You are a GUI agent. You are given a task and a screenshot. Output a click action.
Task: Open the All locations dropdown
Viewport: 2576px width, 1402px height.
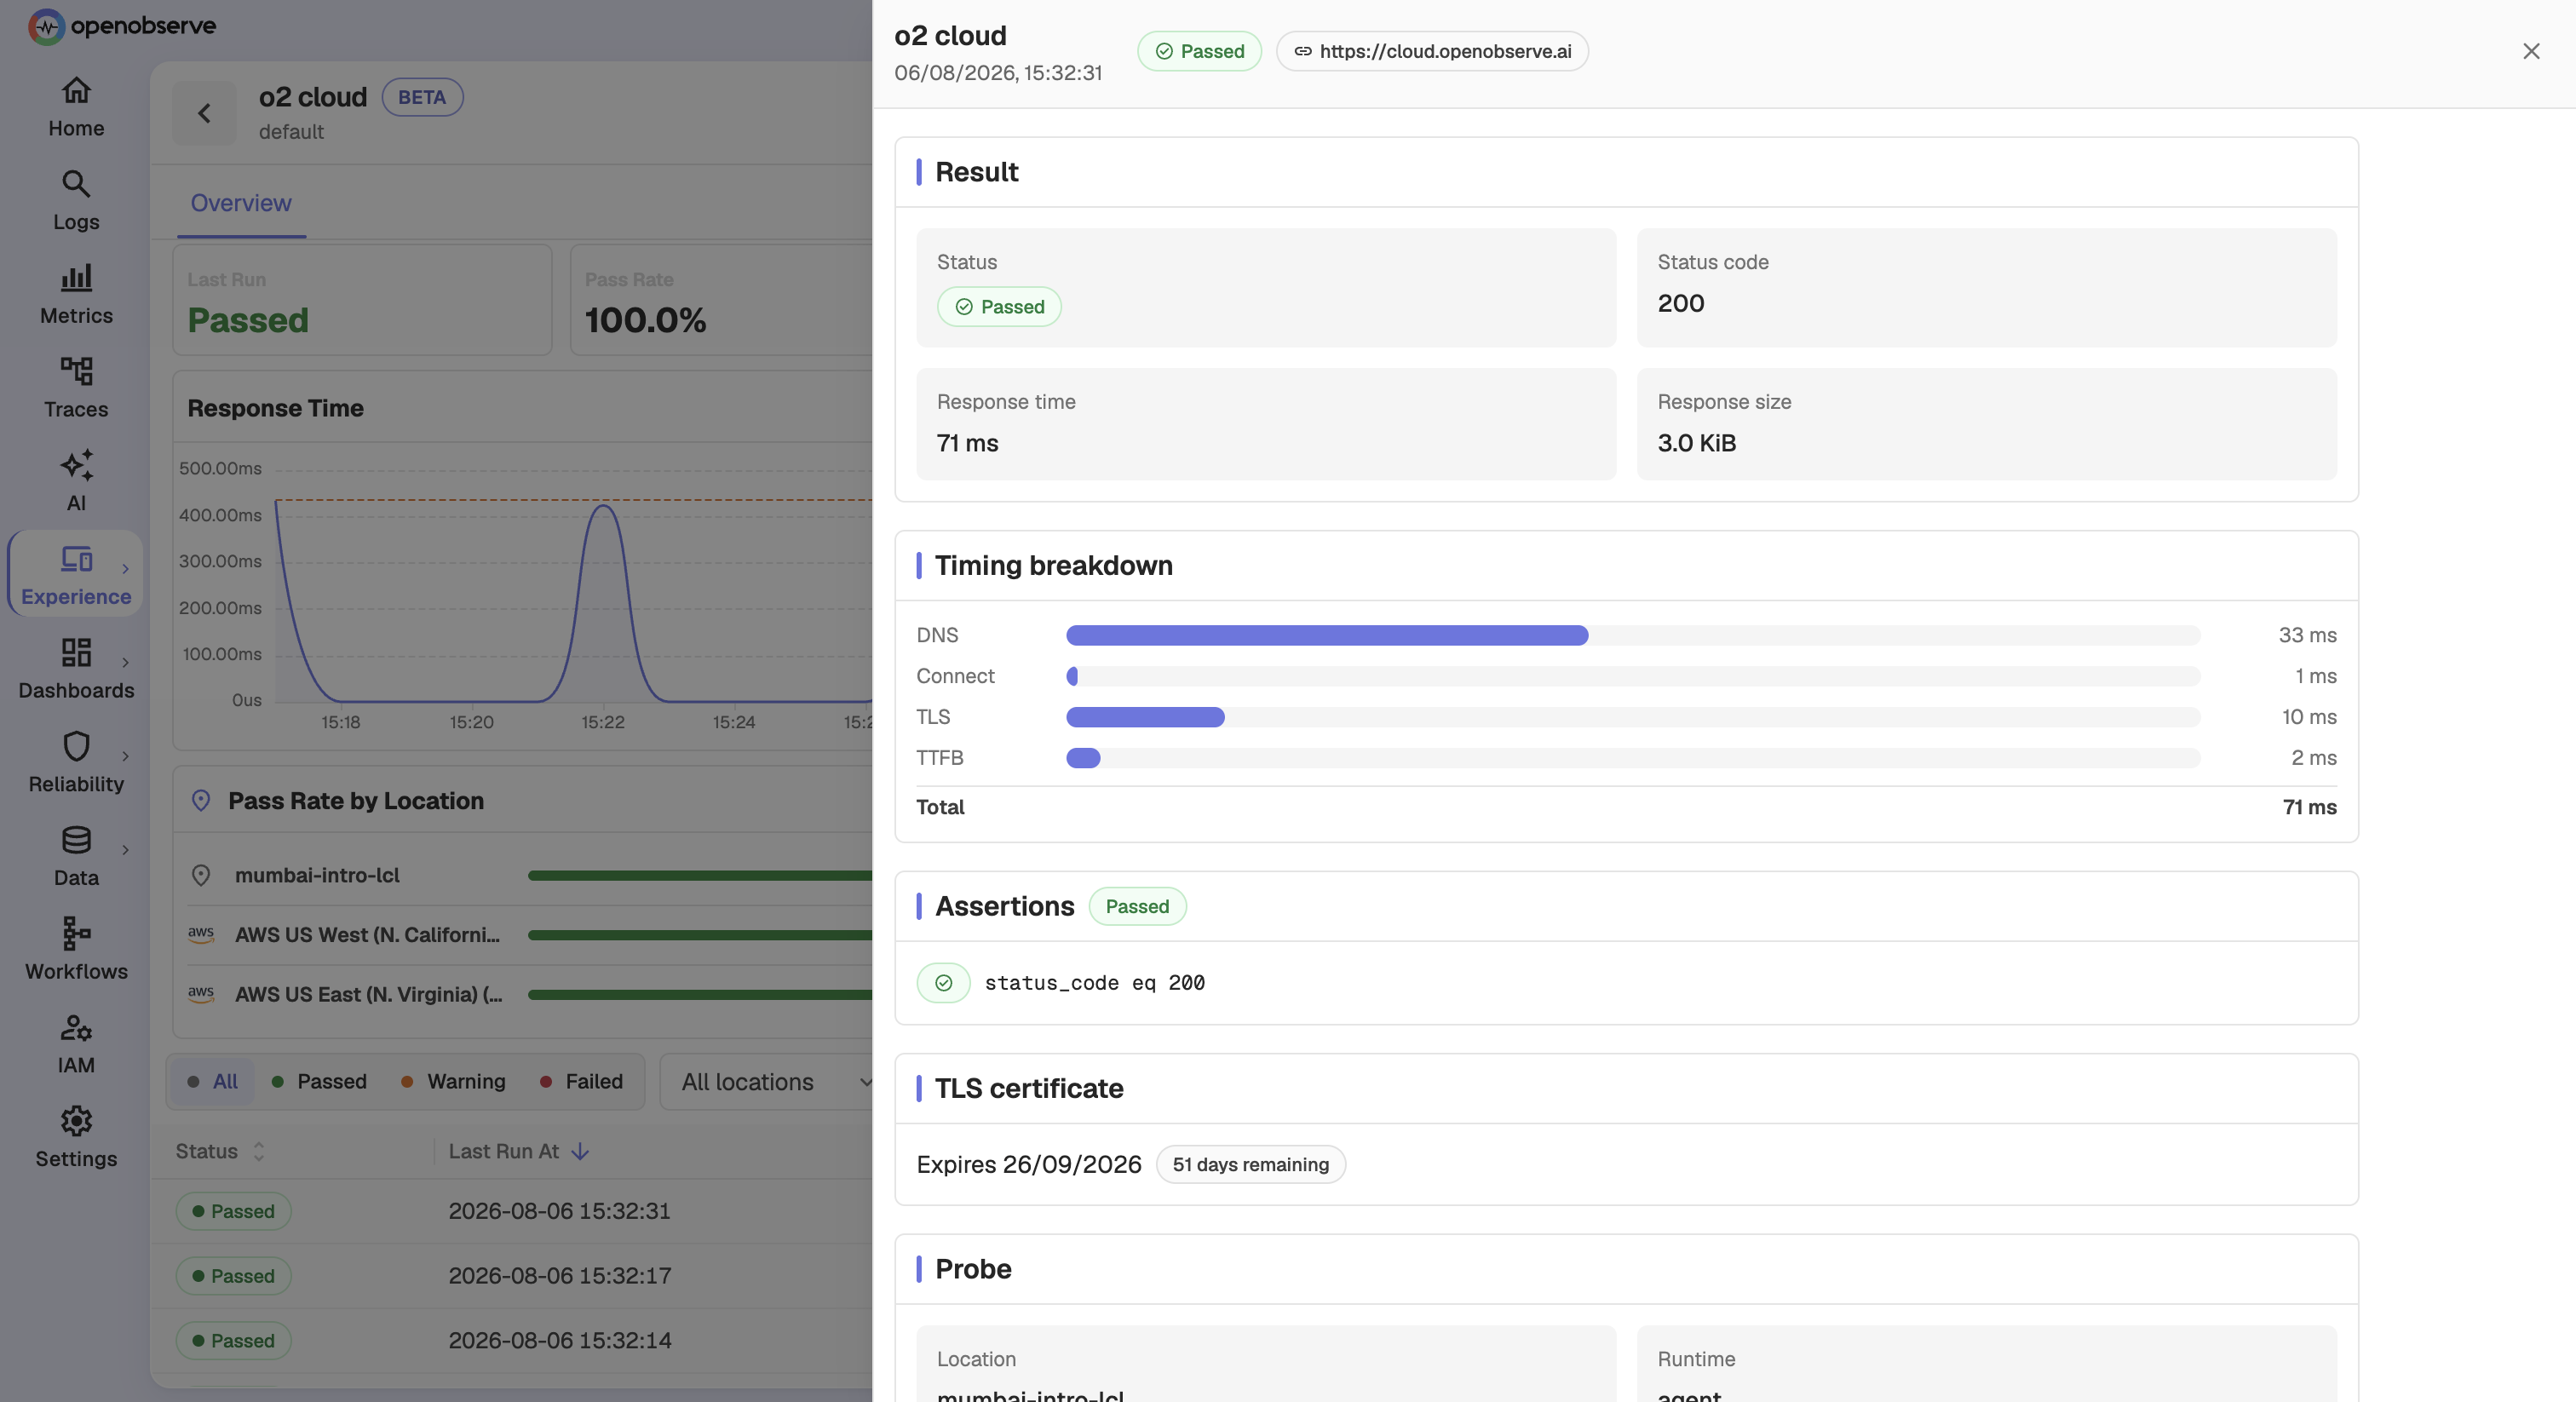click(767, 1082)
